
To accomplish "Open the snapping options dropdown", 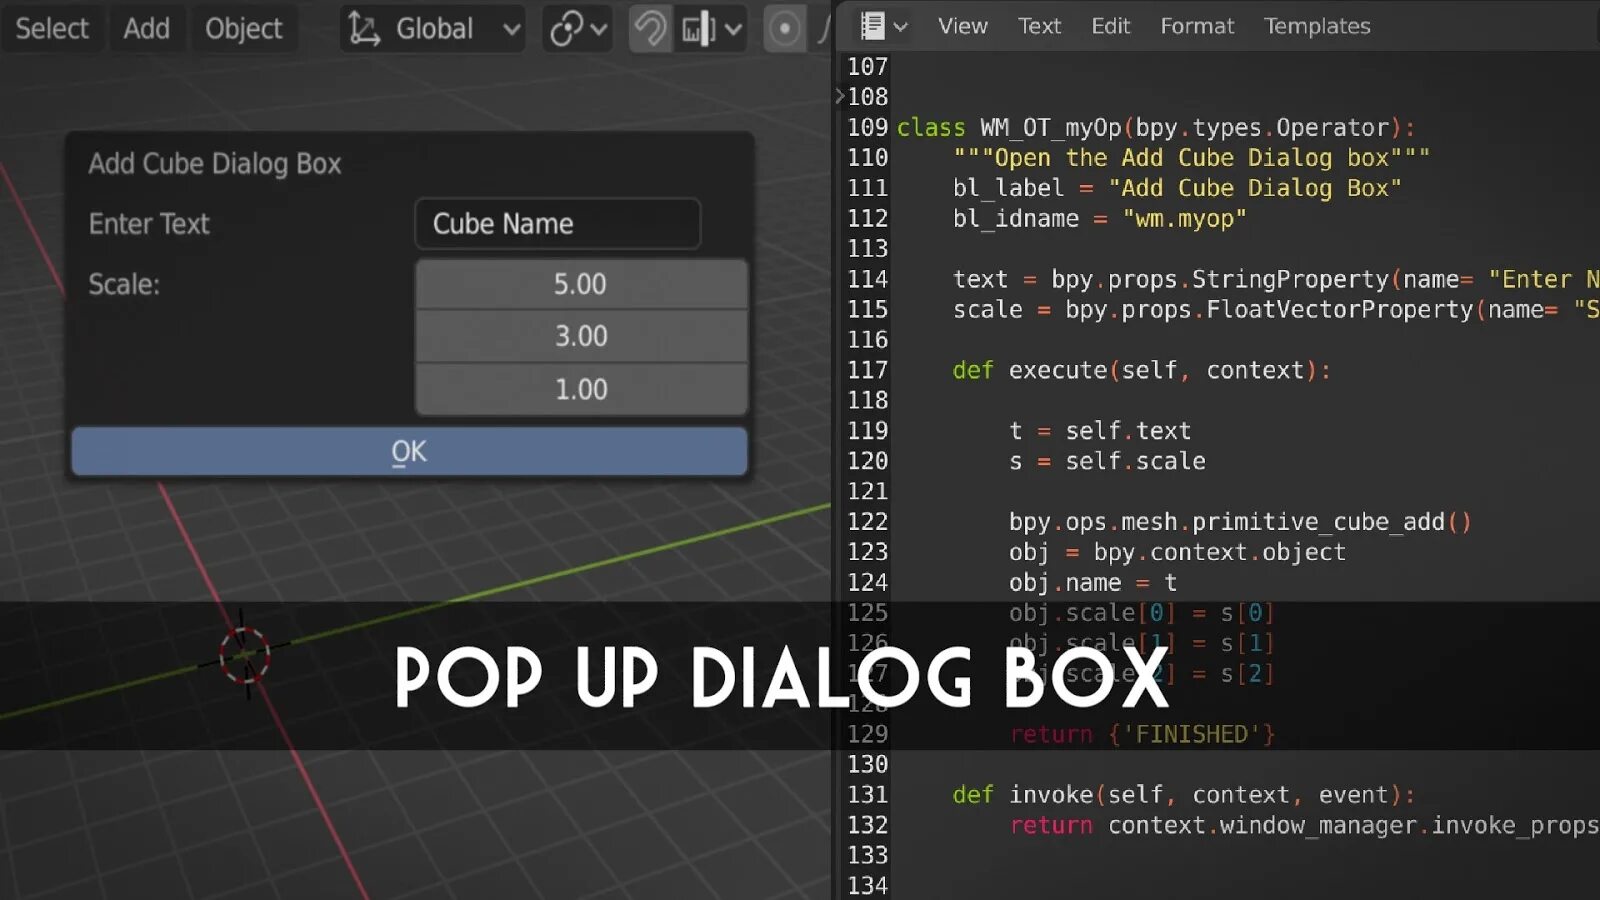I will pyautogui.click(x=711, y=28).
